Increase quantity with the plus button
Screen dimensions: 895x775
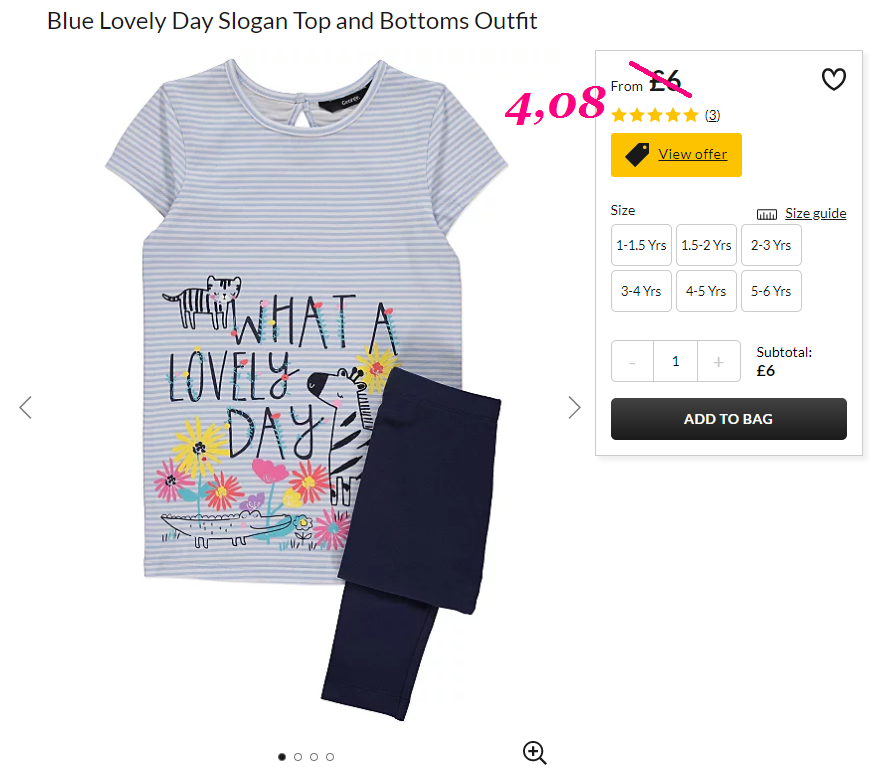click(719, 361)
